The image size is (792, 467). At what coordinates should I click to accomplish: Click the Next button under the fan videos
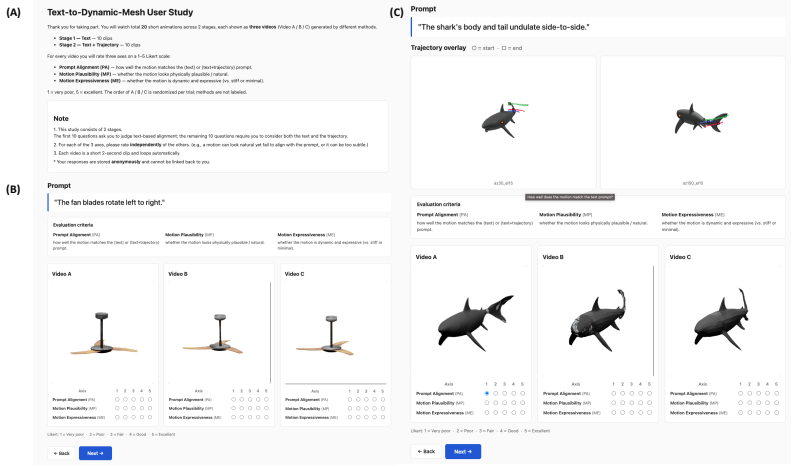(x=95, y=453)
